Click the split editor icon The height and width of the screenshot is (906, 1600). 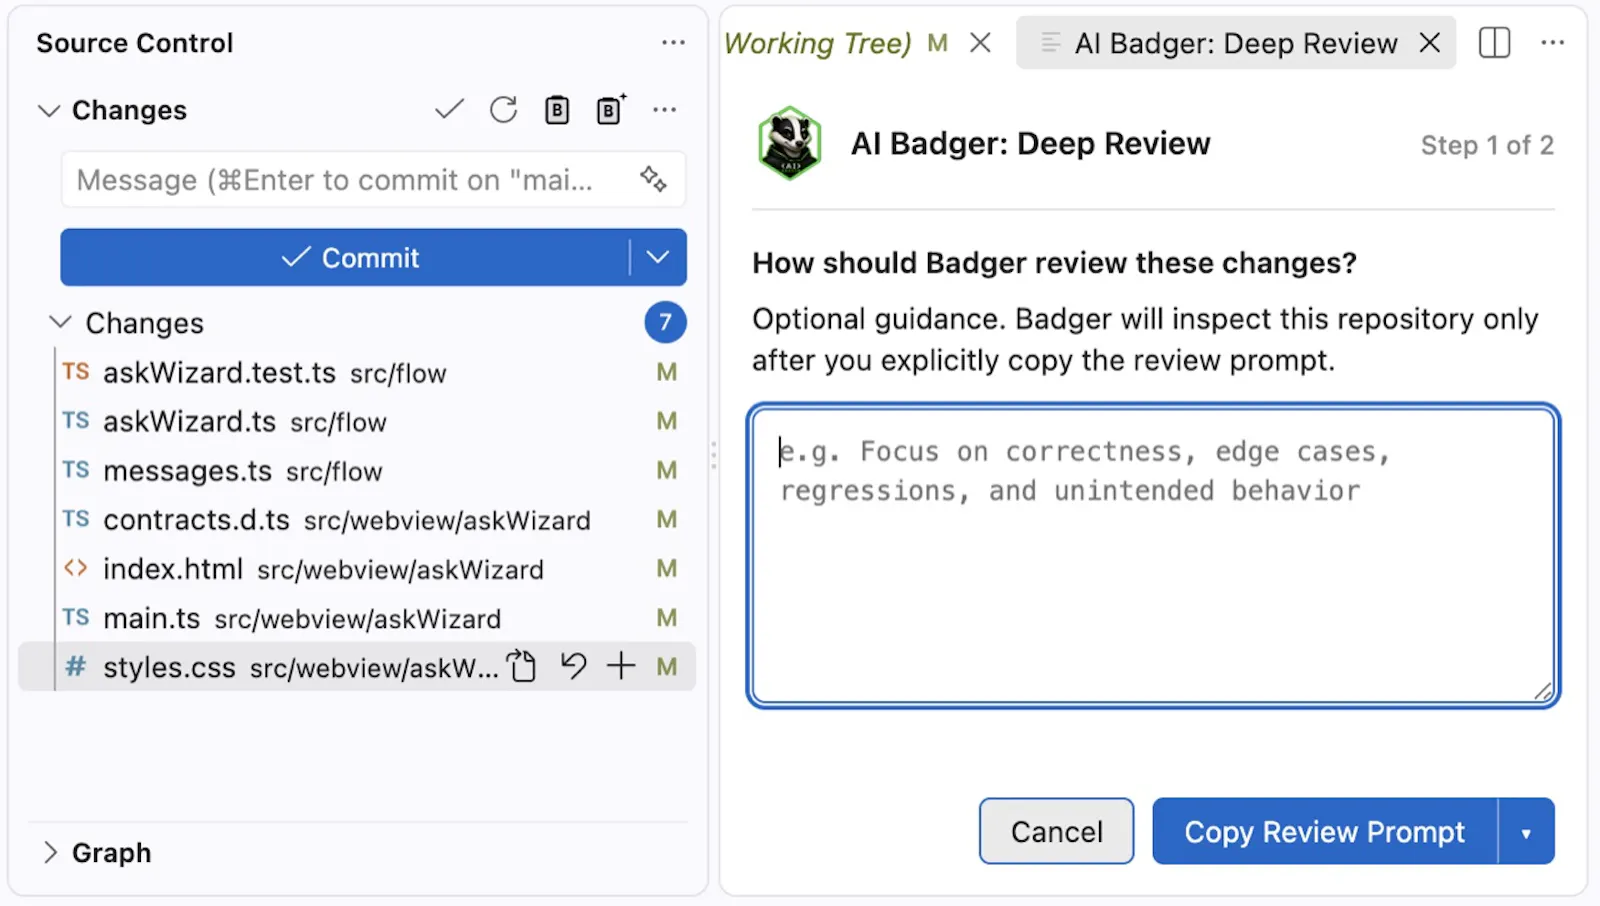pyautogui.click(x=1494, y=43)
